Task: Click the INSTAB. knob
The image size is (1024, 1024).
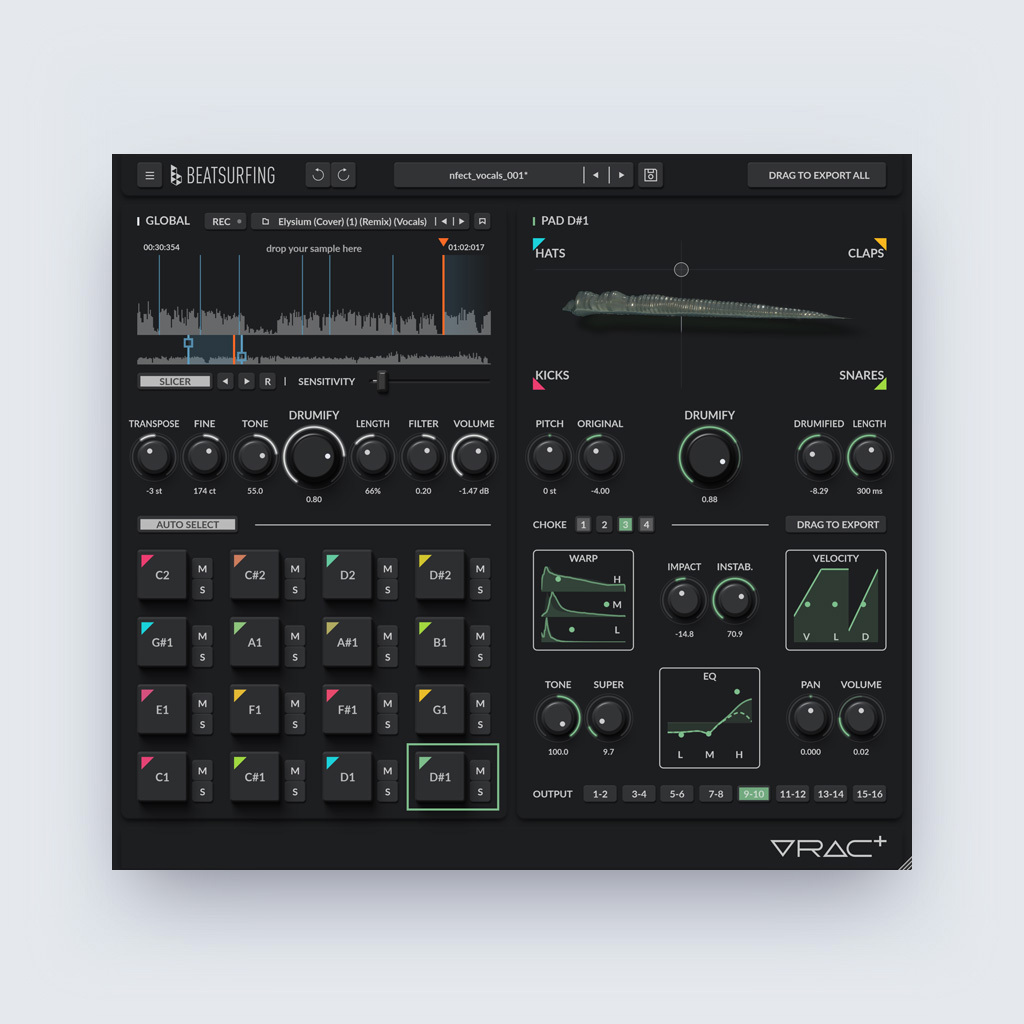Action: pos(735,600)
